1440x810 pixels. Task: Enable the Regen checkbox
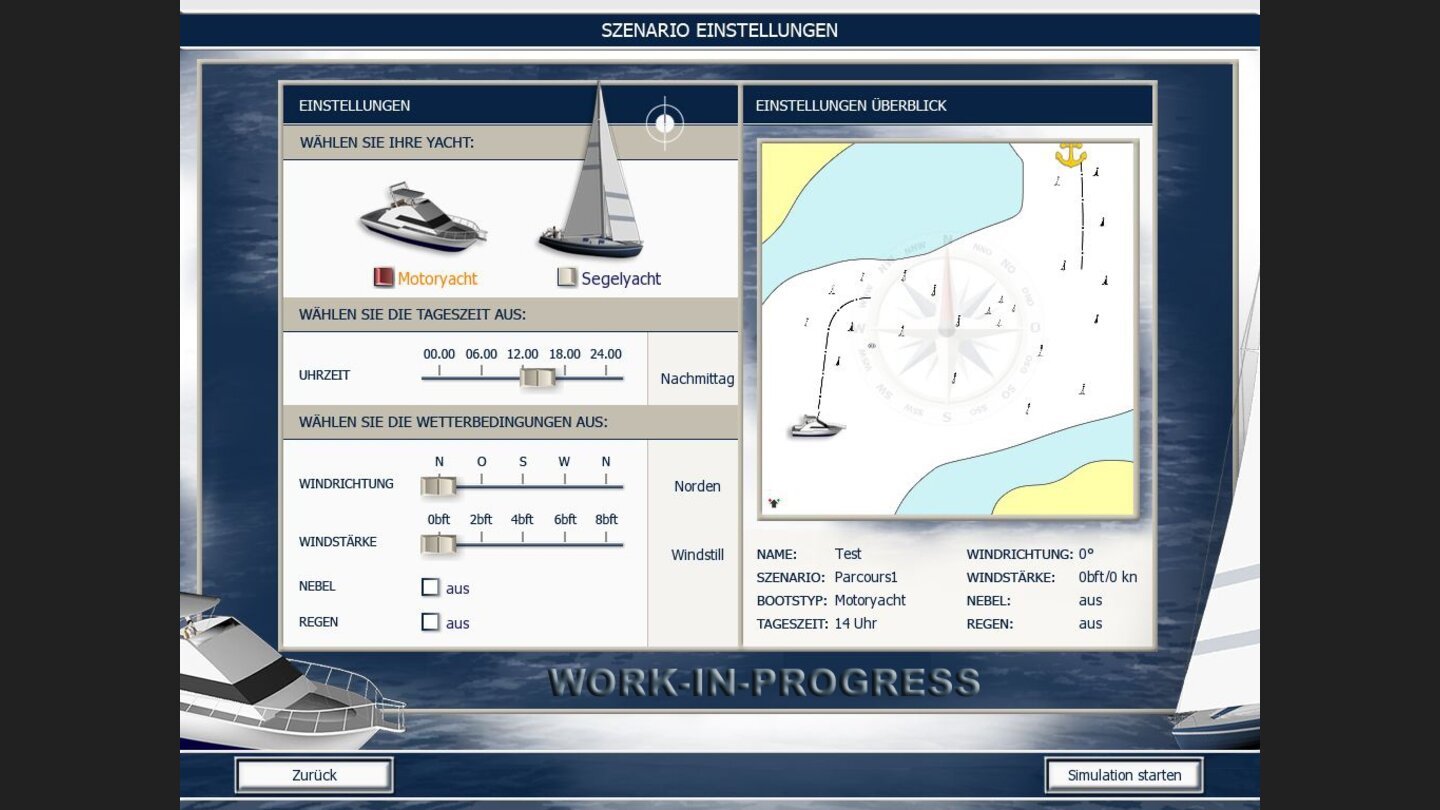coord(430,622)
